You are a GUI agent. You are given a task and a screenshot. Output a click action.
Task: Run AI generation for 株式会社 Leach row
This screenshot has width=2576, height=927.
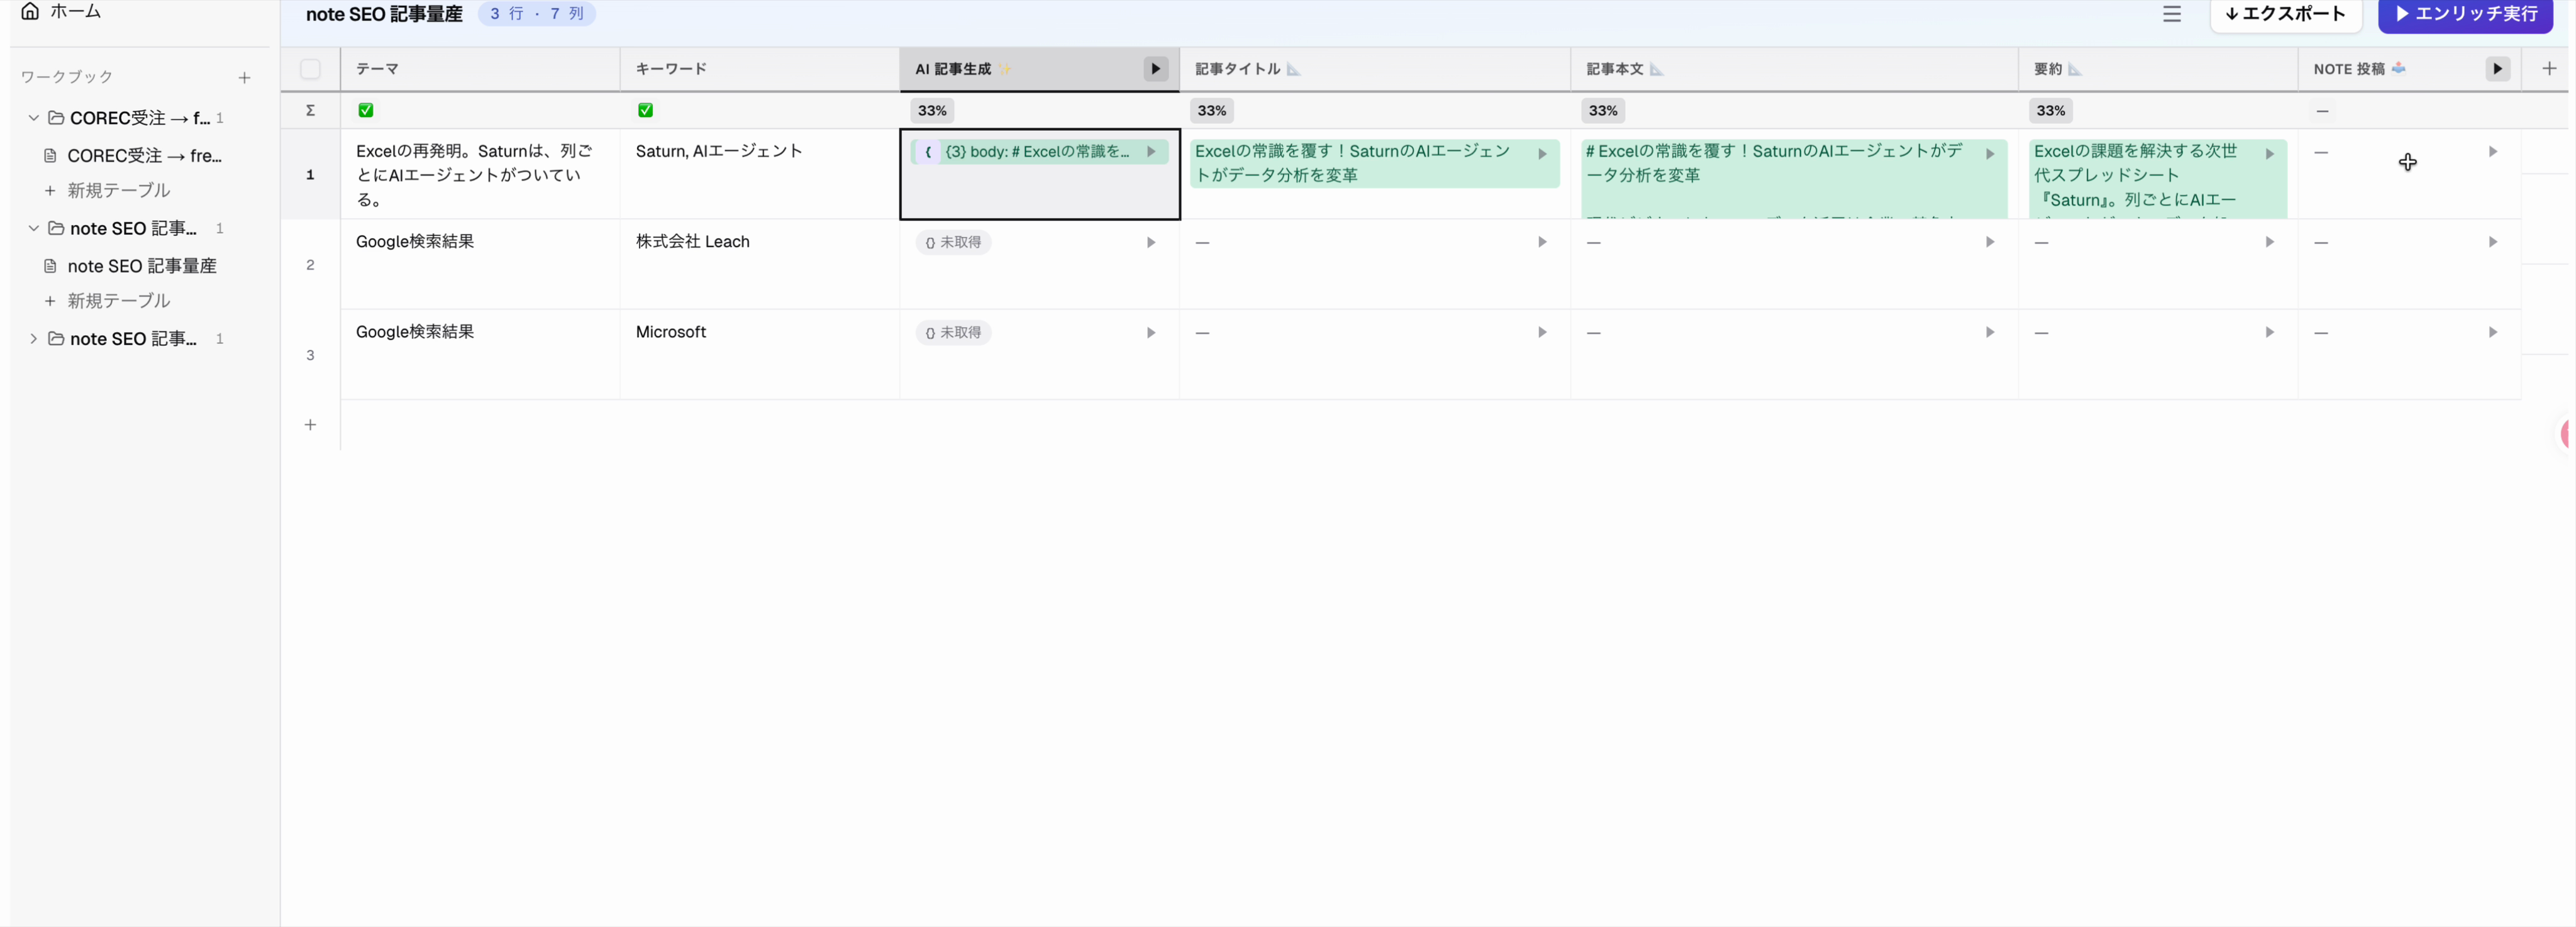(x=1151, y=242)
